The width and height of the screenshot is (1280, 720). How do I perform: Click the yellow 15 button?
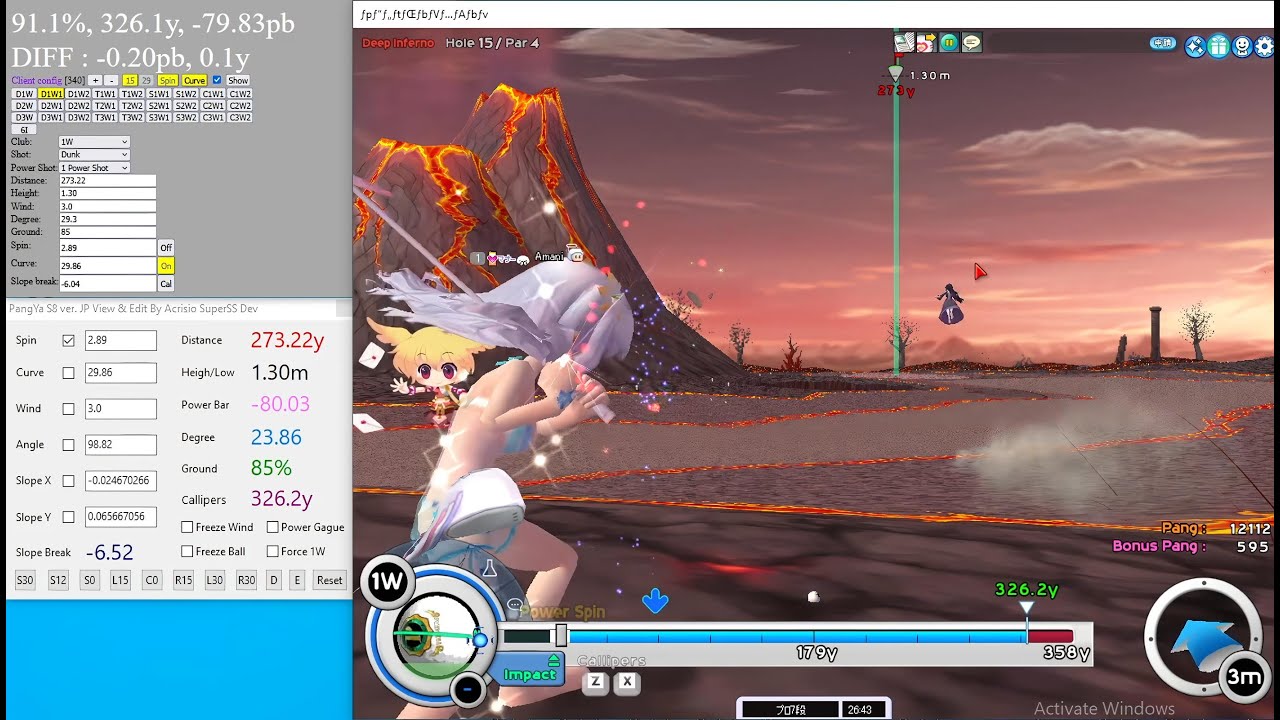click(x=130, y=80)
